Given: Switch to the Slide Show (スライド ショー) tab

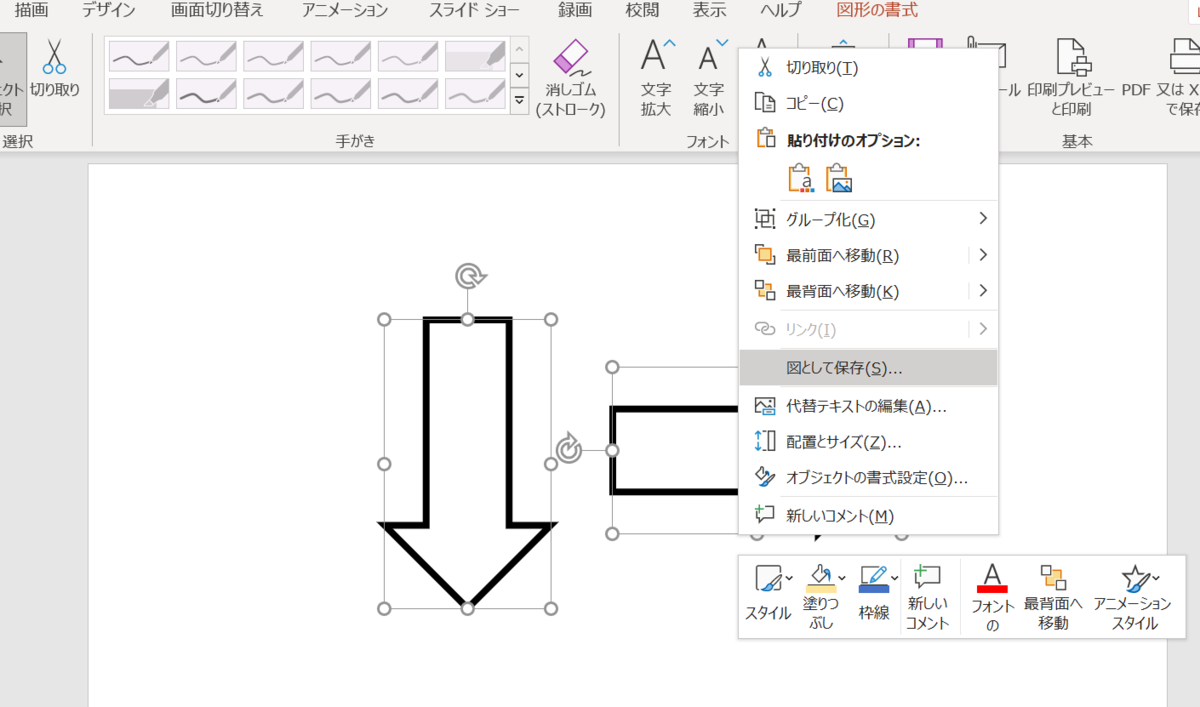Looking at the screenshot, I should click(474, 11).
